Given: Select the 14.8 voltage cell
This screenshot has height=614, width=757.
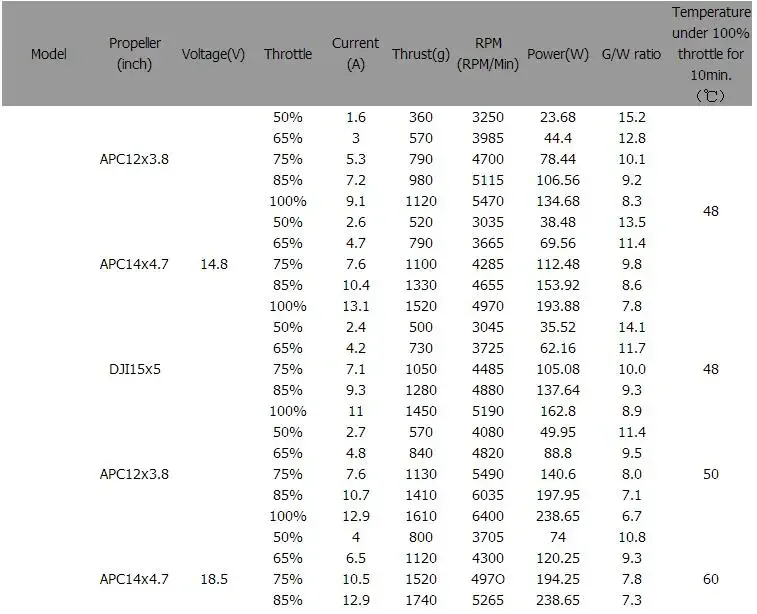Looking at the screenshot, I should (x=214, y=264).
